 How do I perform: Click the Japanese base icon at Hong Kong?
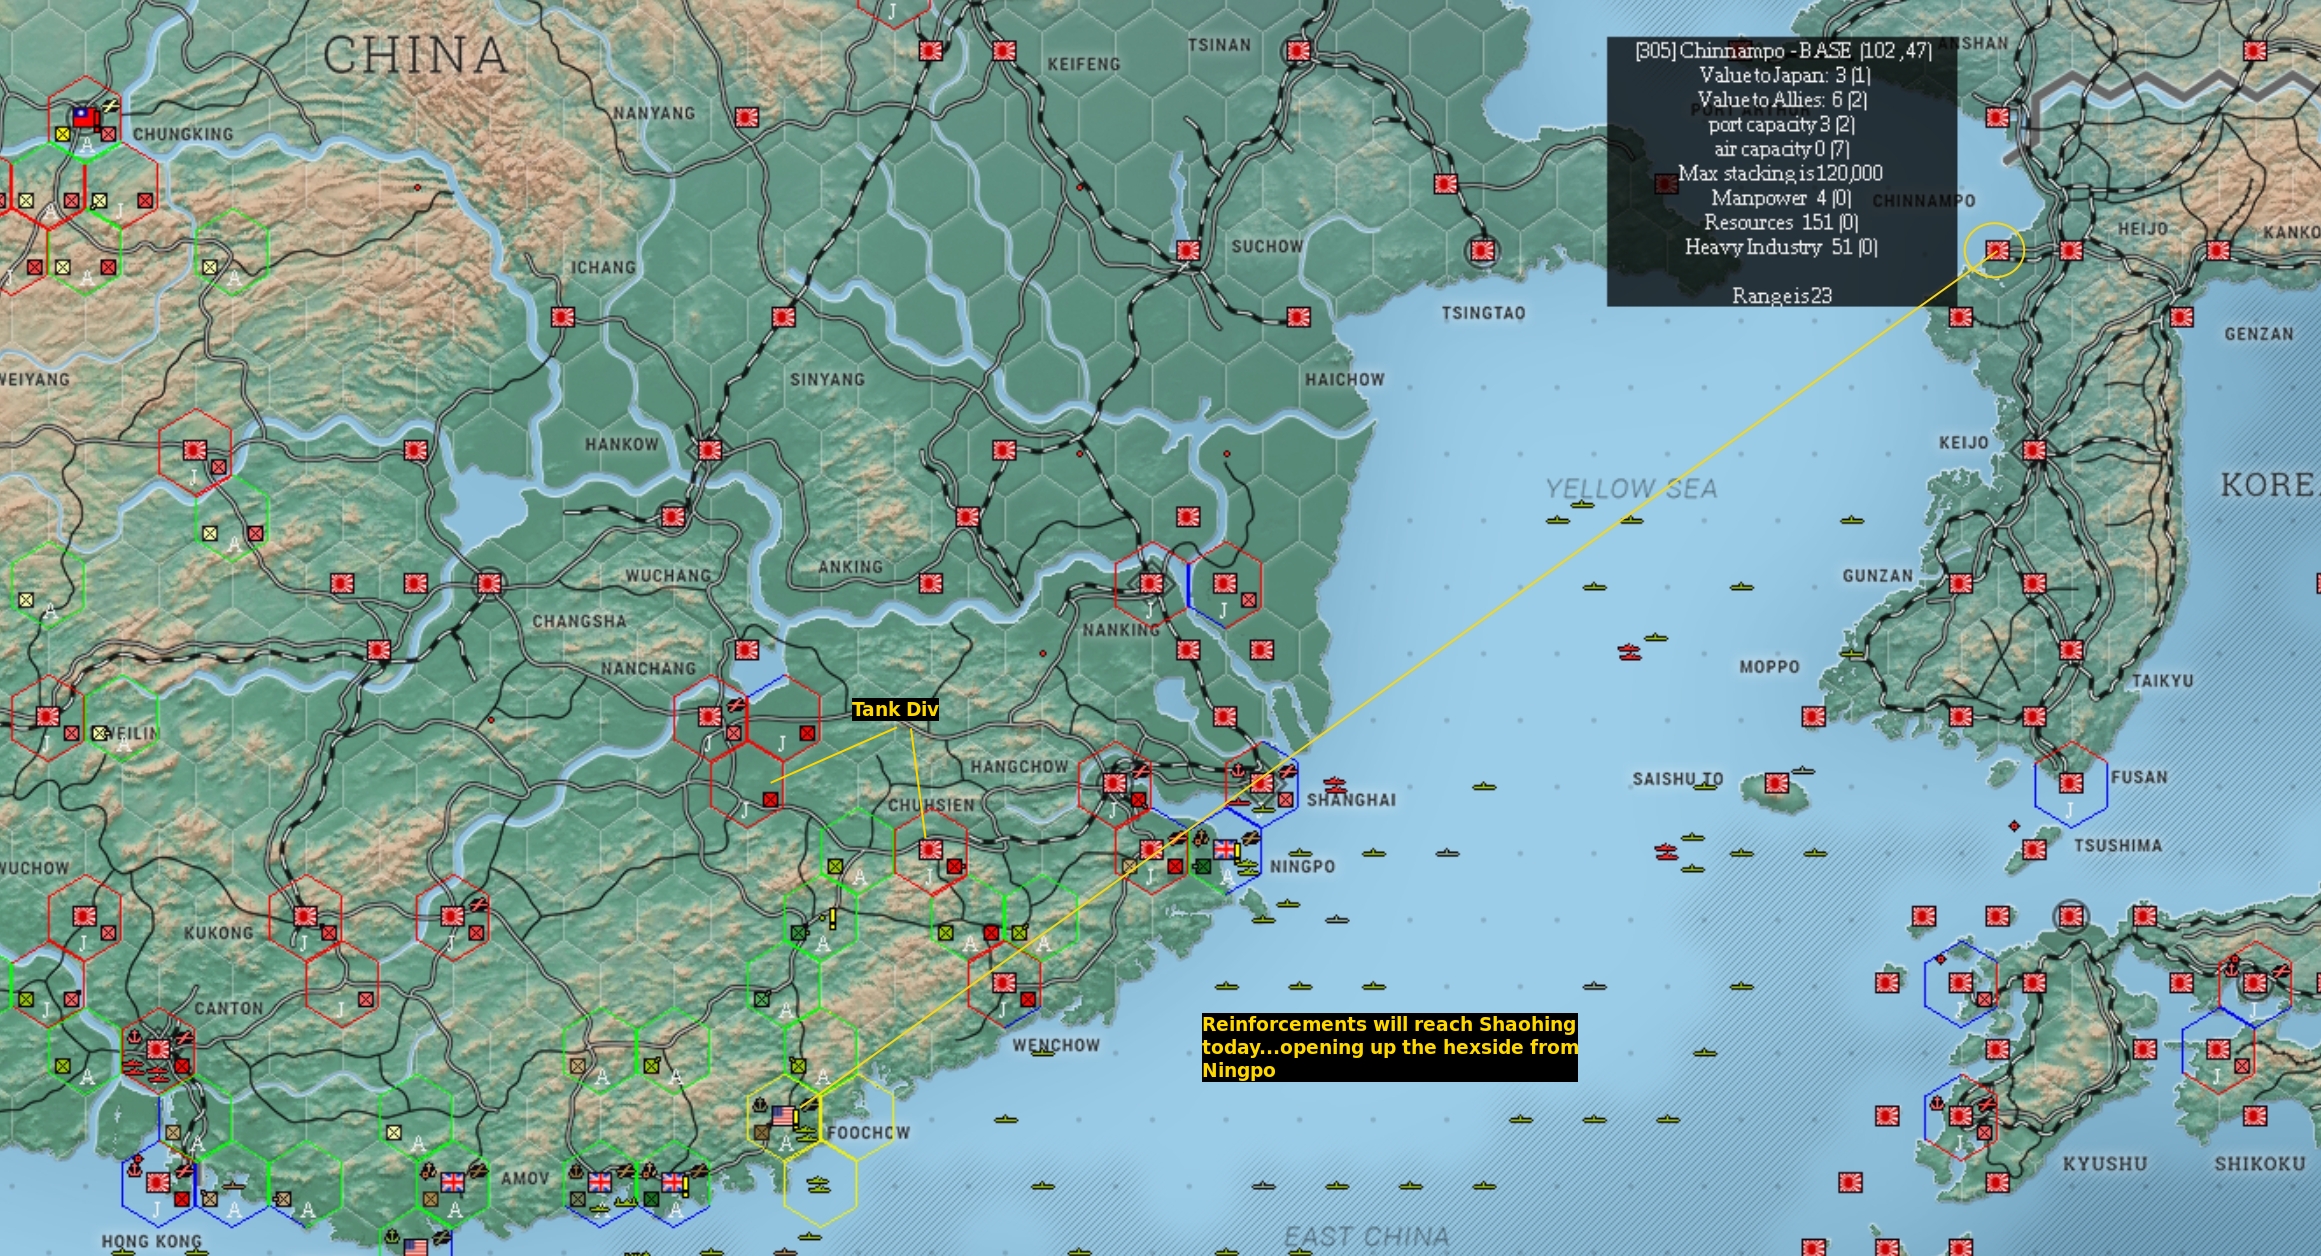(158, 1183)
